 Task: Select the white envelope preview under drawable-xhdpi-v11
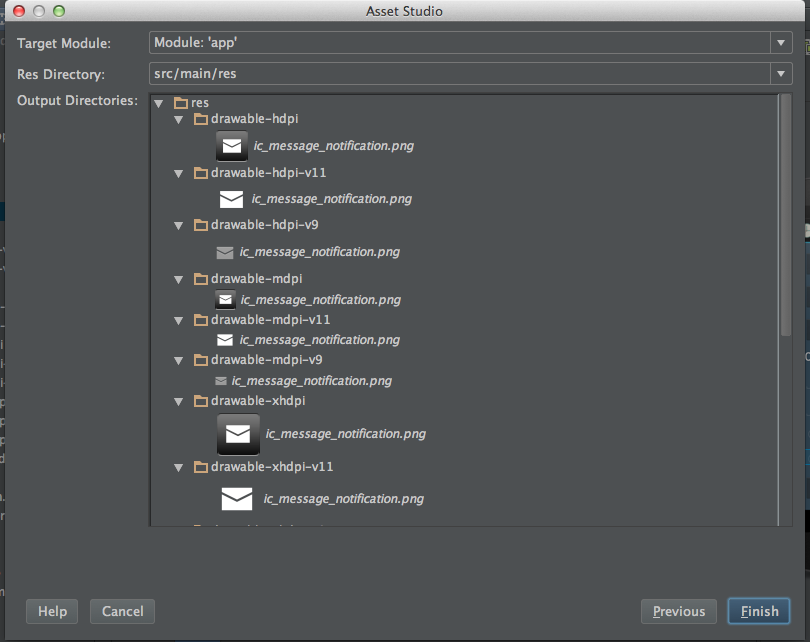click(237, 499)
